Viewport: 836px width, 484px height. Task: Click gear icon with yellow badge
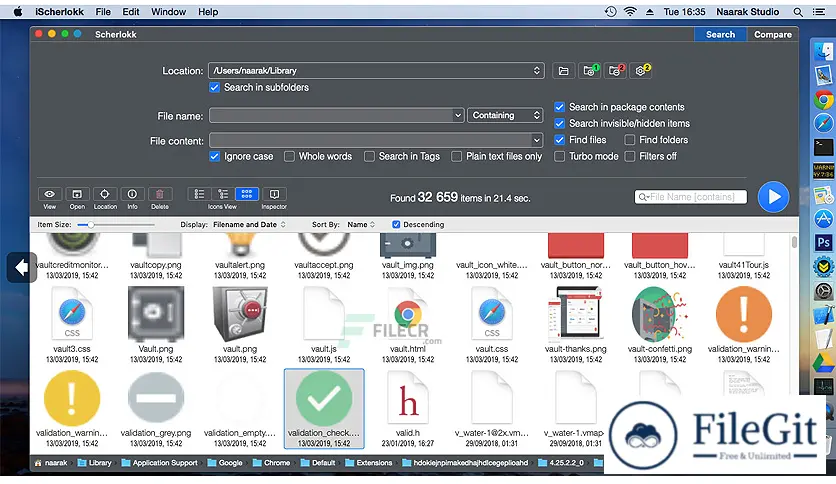click(x=641, y=71)
